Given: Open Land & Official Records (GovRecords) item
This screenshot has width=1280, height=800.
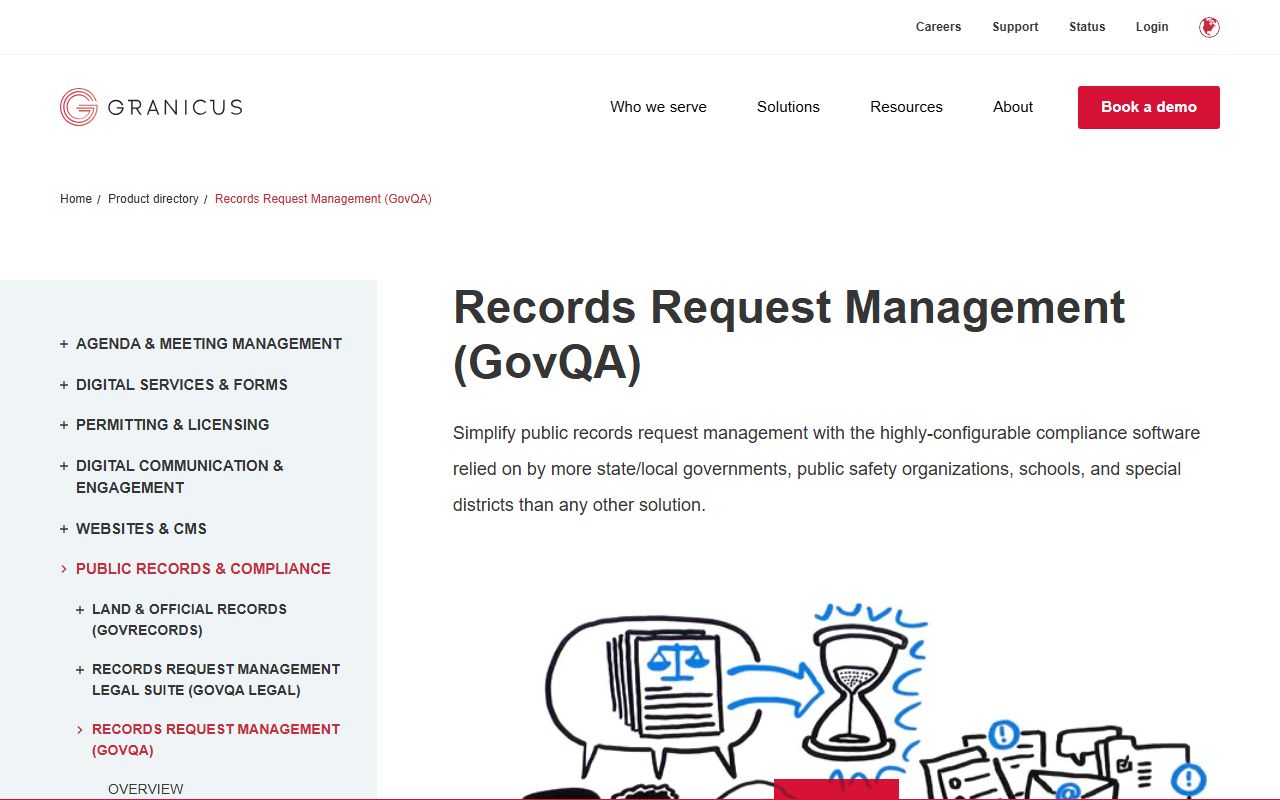Looking at the screenshot, I should click(189, 620).
